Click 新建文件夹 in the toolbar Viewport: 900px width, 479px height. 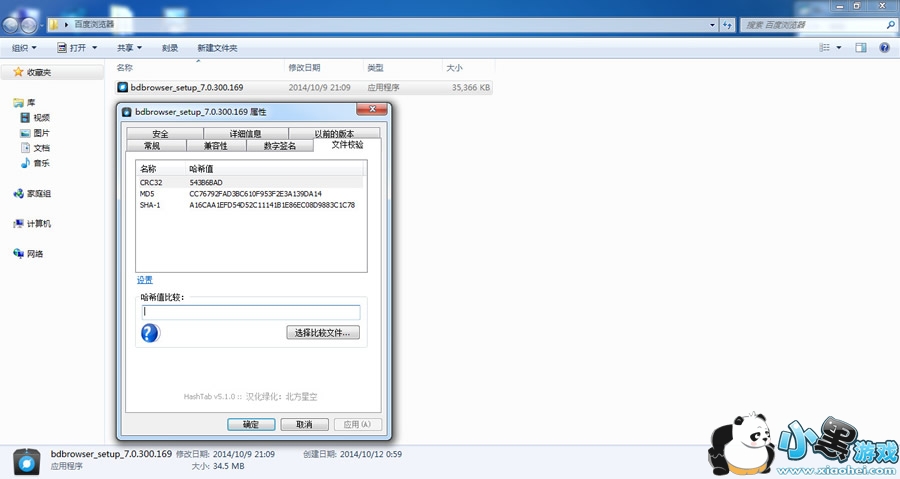click(218, 48)
